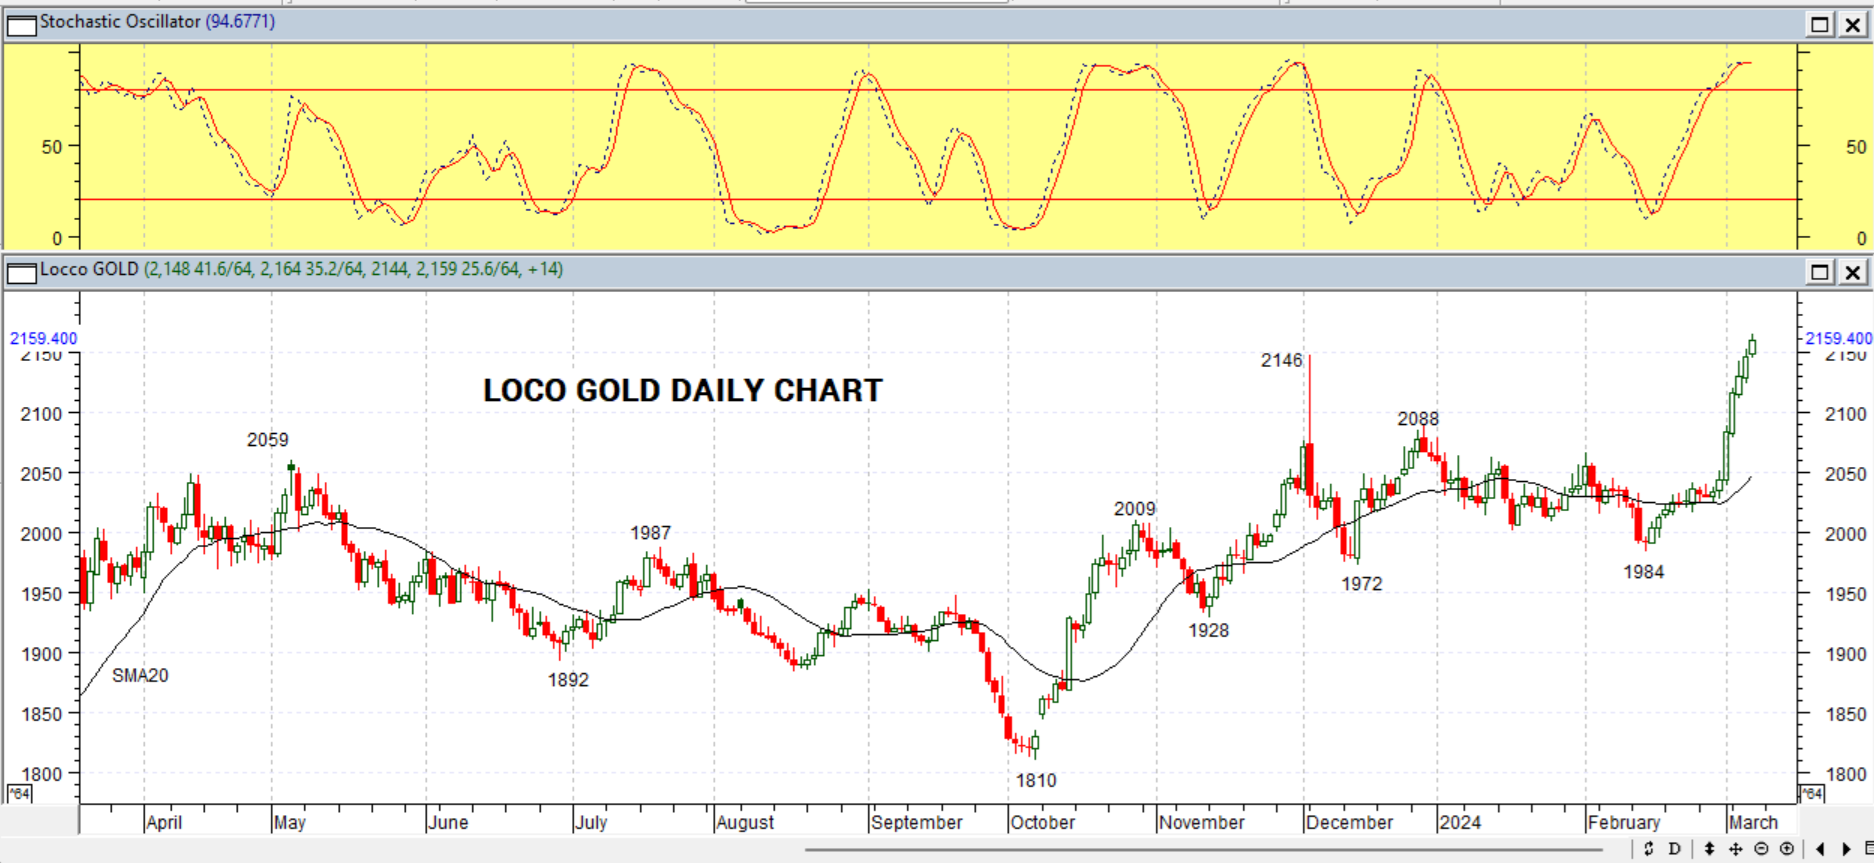
Task: Maximize the Locco GOLD price pane
Action: click(1820, 272)
